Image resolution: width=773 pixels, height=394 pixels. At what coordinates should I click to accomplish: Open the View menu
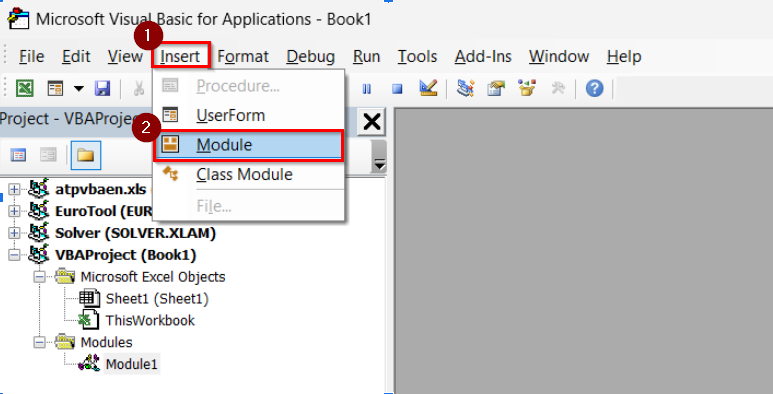coord(125,56)
